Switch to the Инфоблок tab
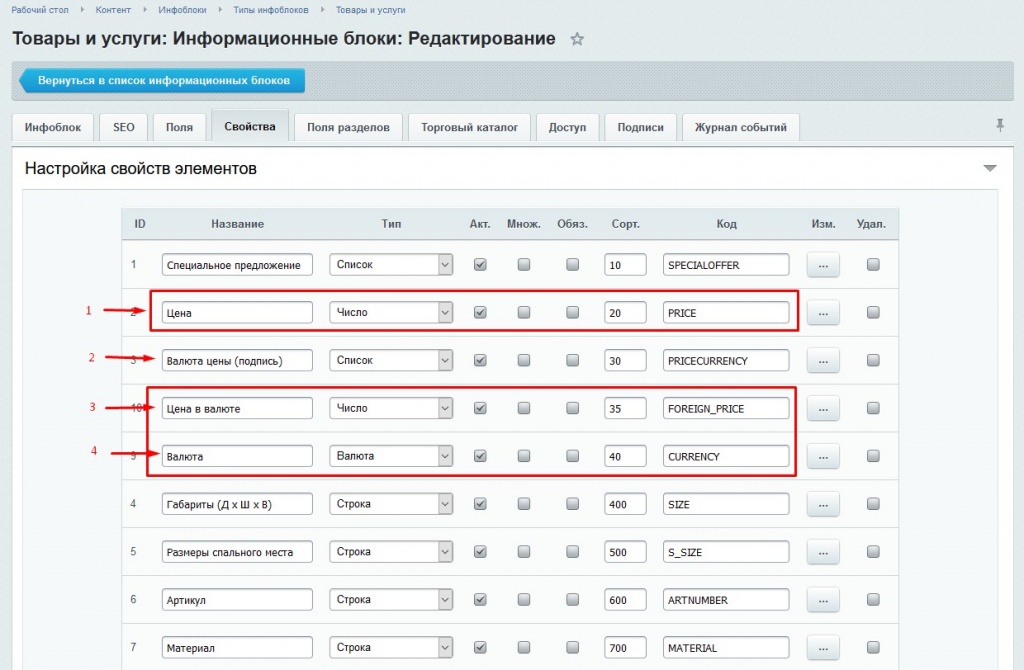This screenshot has height=670, width=1024. (x=53, y=127)
